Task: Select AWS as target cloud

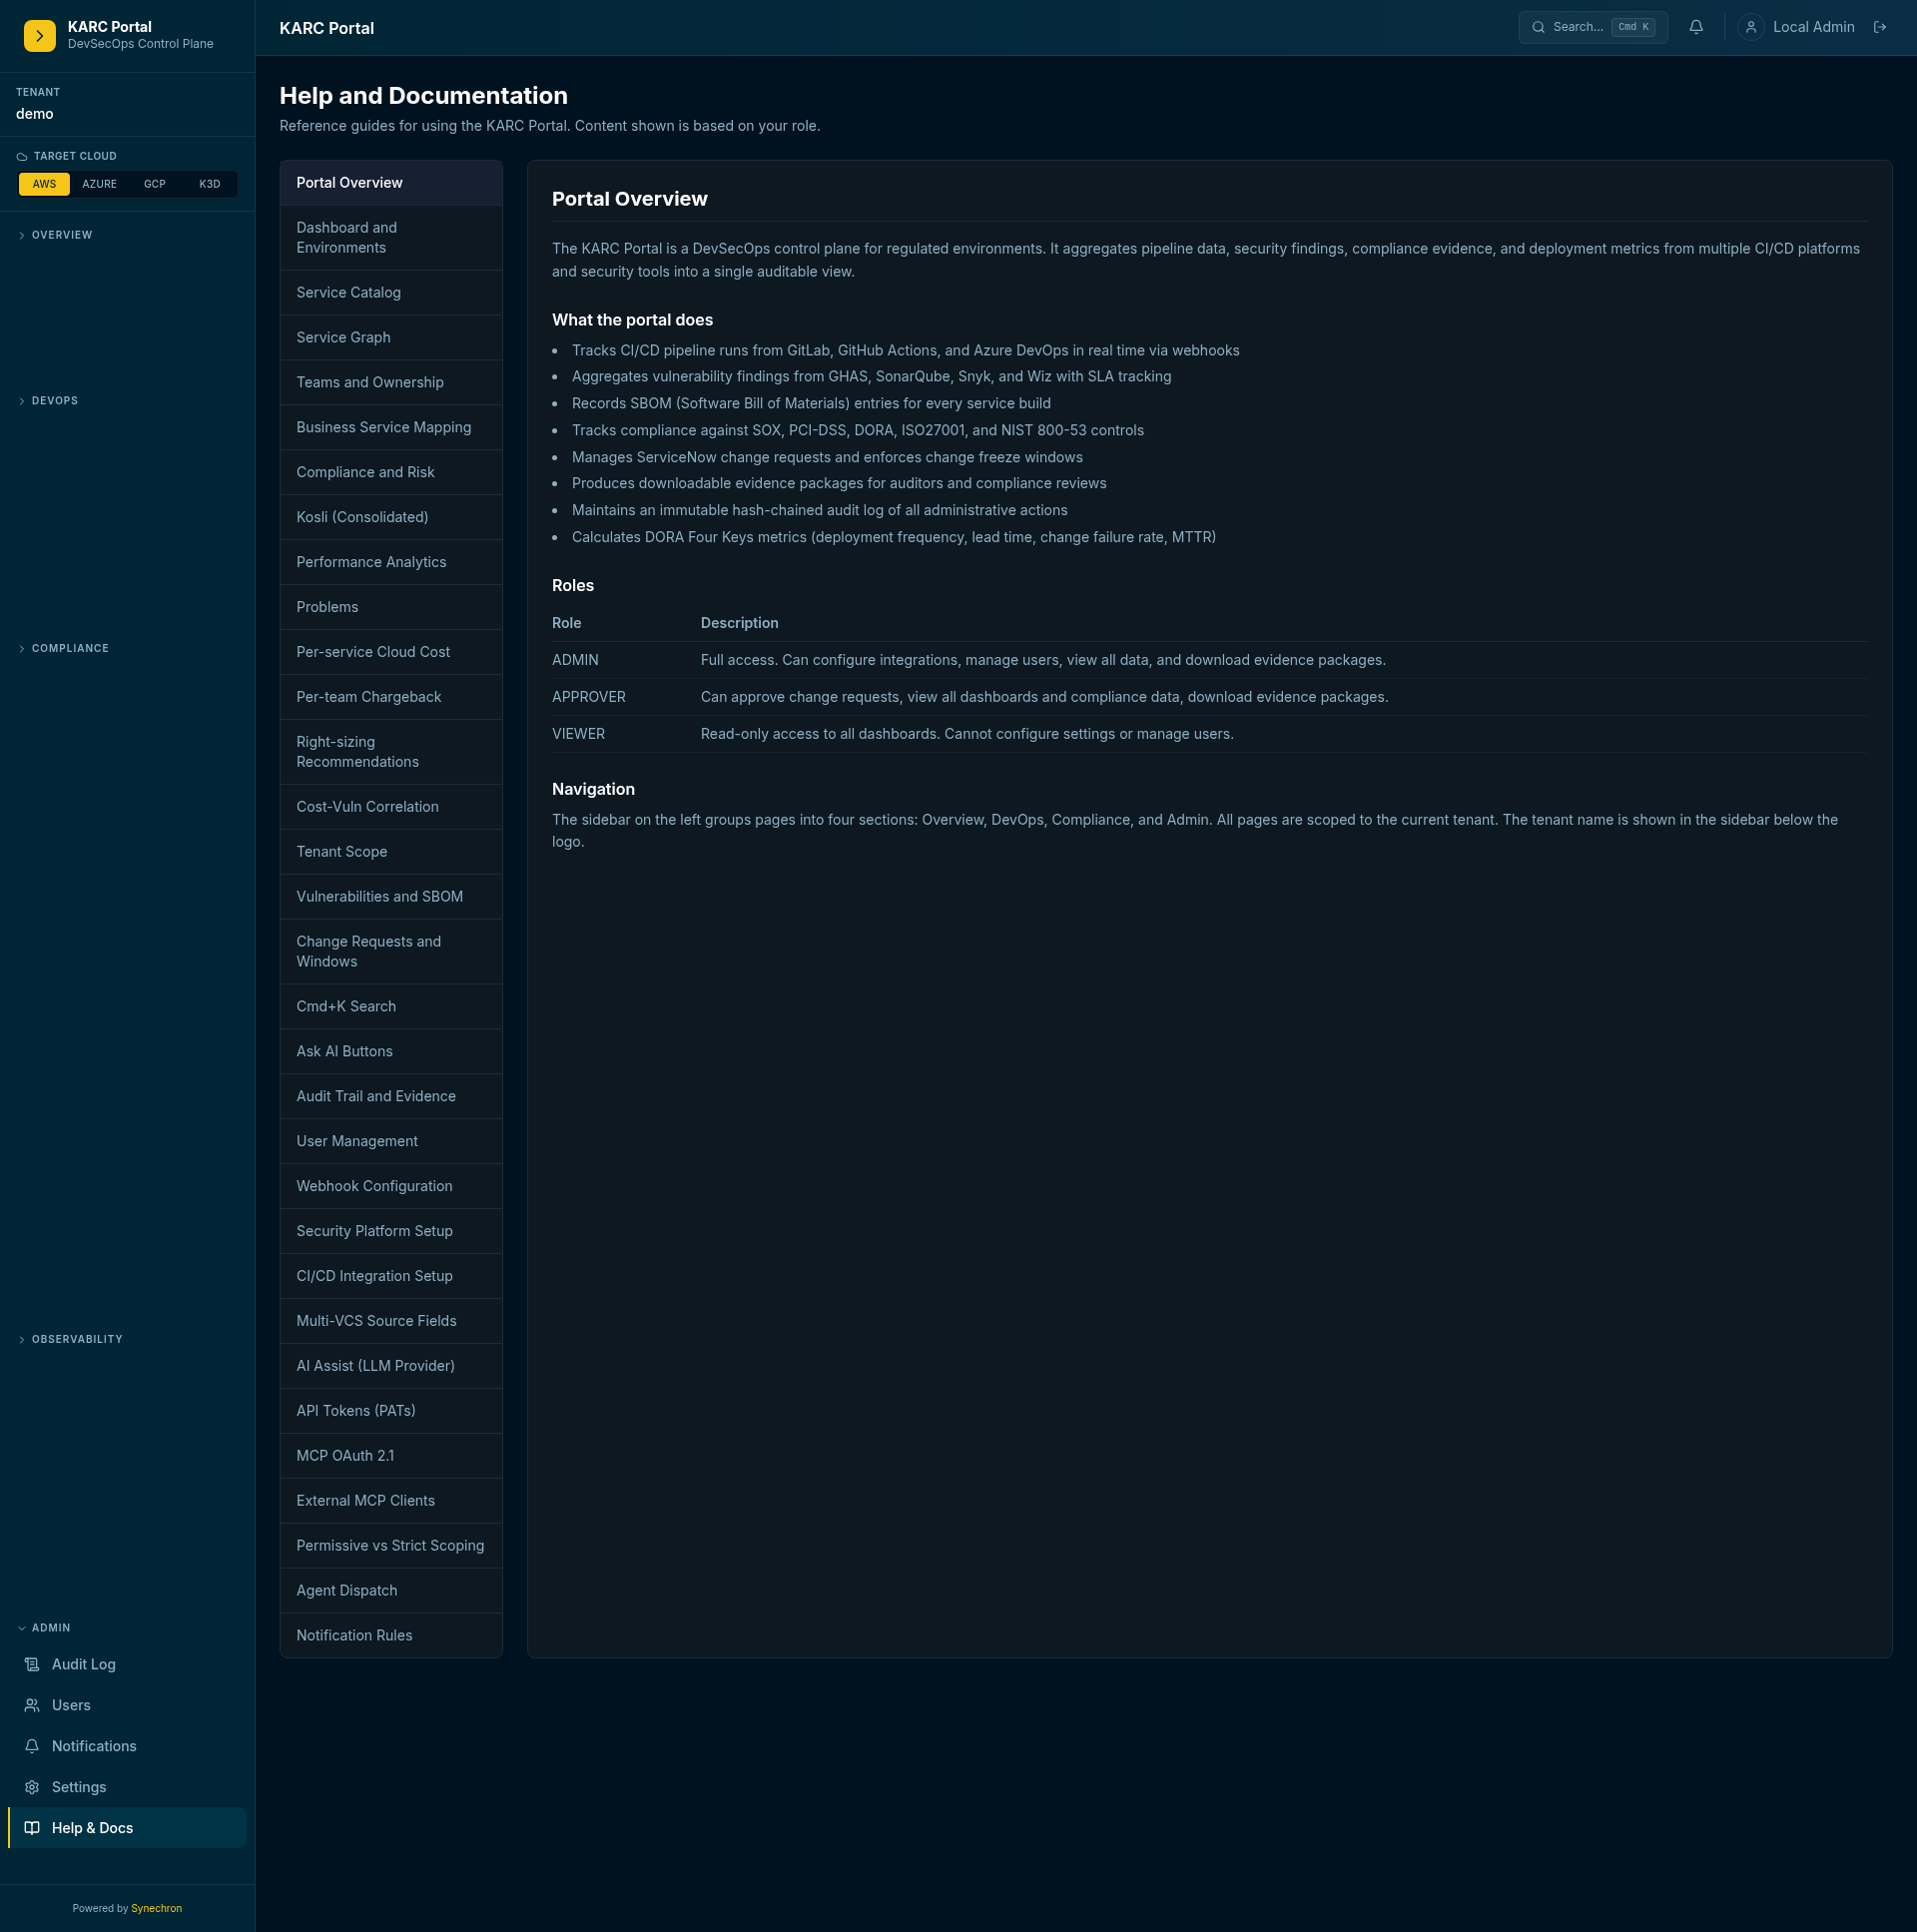Action: [44, 184]
